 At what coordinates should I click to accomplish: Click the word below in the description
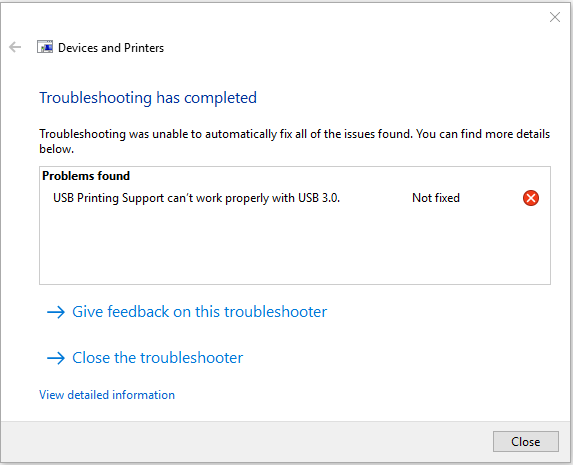[x=56, y=149]
